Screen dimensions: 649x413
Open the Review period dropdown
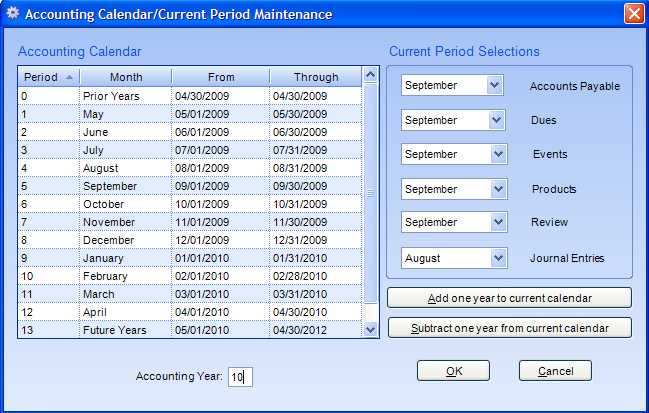pos(499,222)
